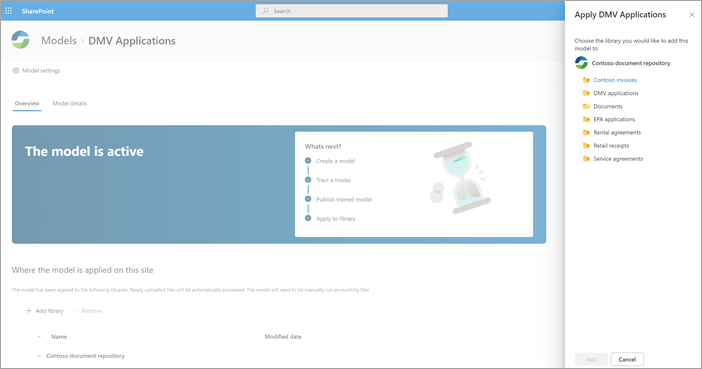Go to the Models breadcrumb
Screen dimensions: 702x369
(59, 40)
